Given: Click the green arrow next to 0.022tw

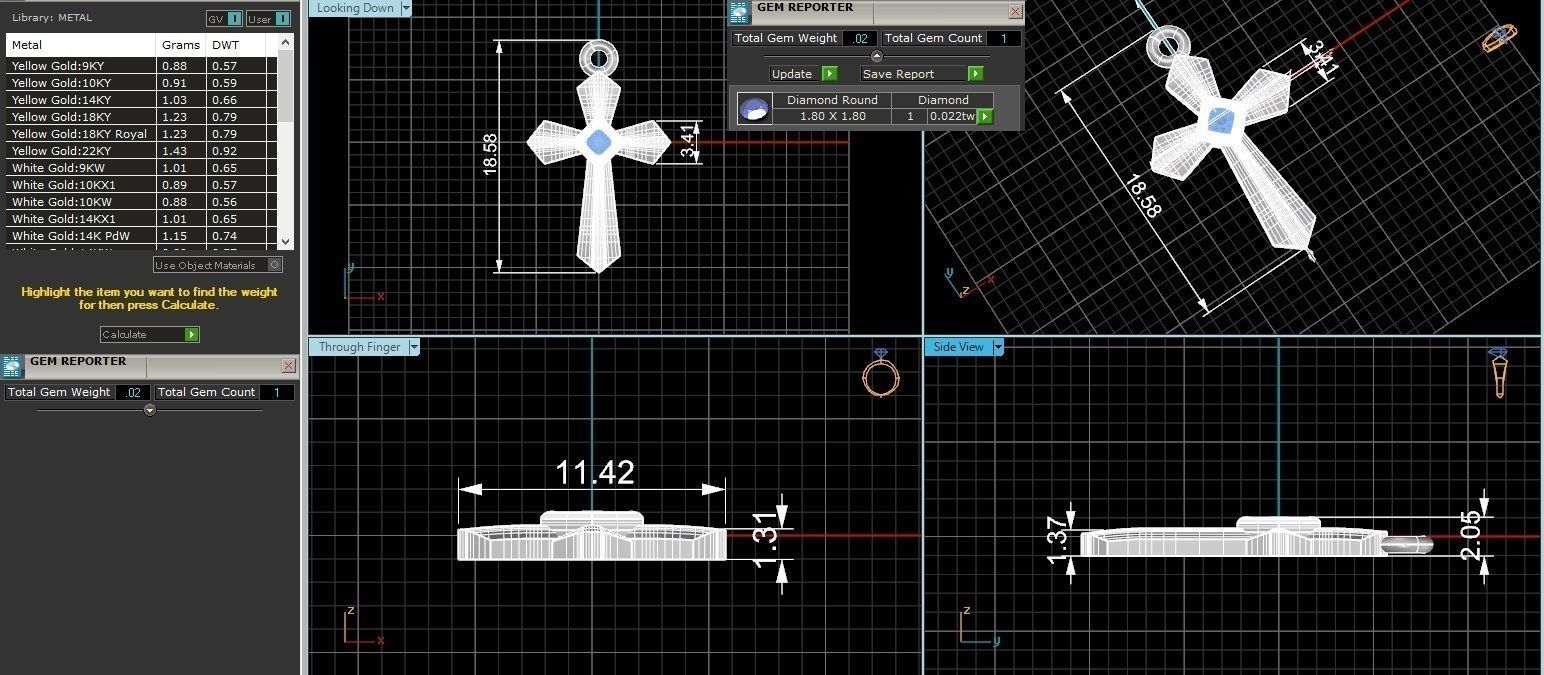Looking at the screenshot, I should pyautogui.click(x=985, y=117).
